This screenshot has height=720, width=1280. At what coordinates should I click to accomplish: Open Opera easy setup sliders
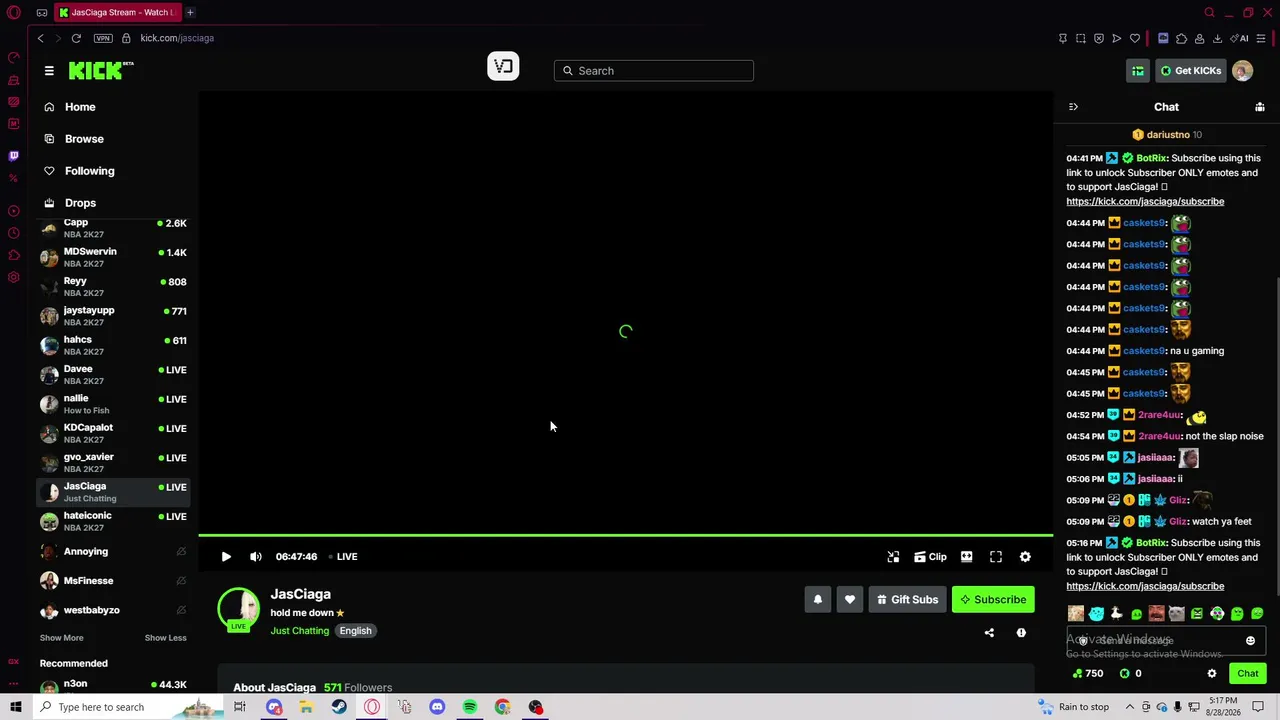pyautogui.click(x=1261, y=39)
